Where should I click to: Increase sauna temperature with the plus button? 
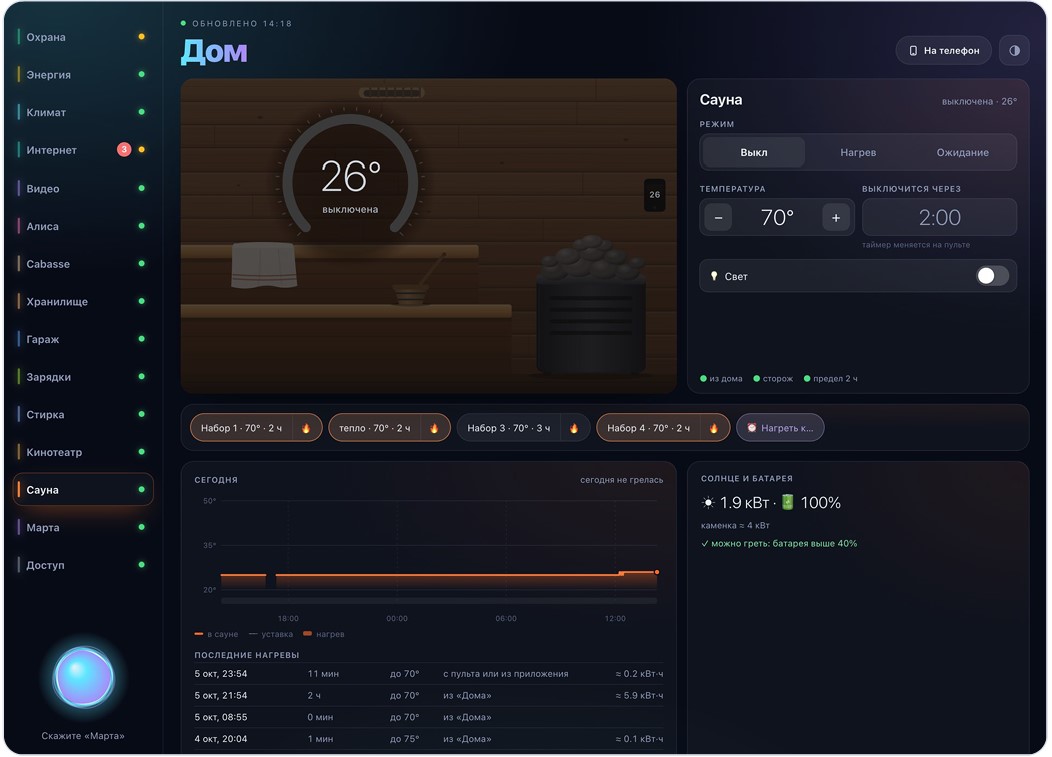click(x=836, y=217)
